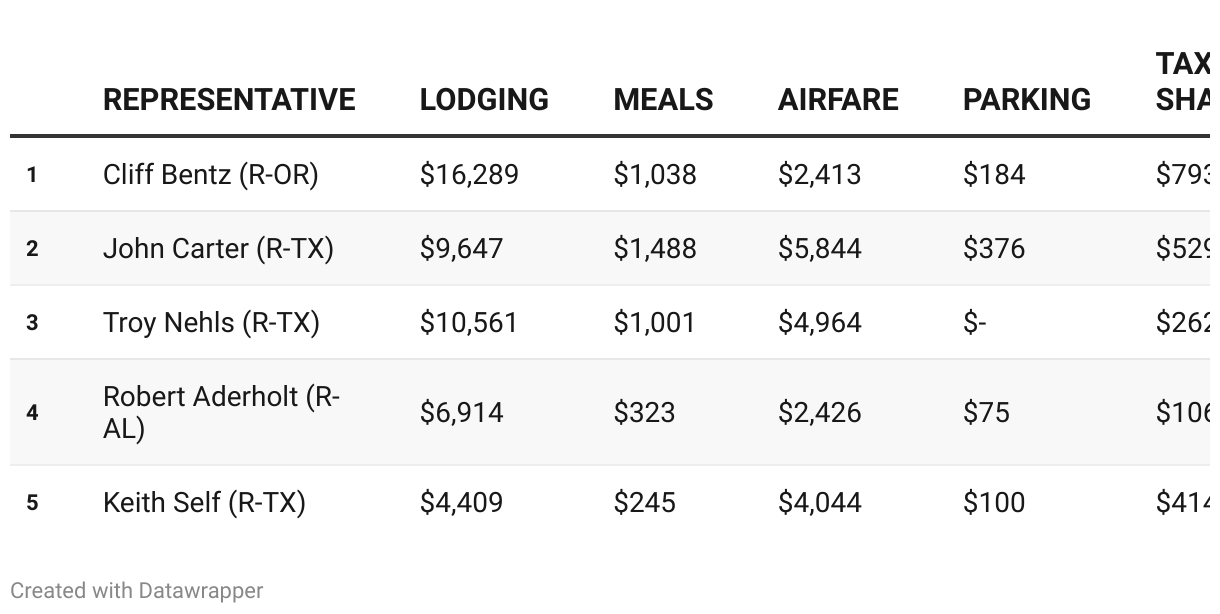Select Keith Self (R-TX) name cell
The width and height of the screenshot is (1220, 614).
204,502
